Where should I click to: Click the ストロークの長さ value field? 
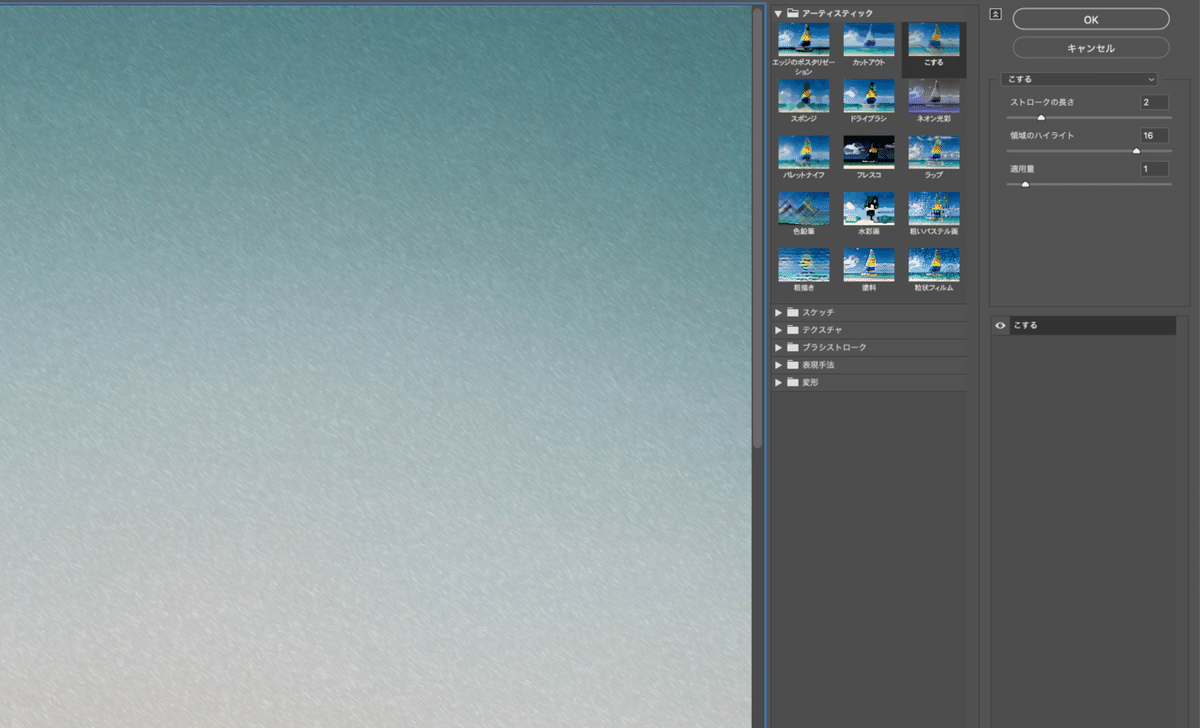coord(1154,102)
